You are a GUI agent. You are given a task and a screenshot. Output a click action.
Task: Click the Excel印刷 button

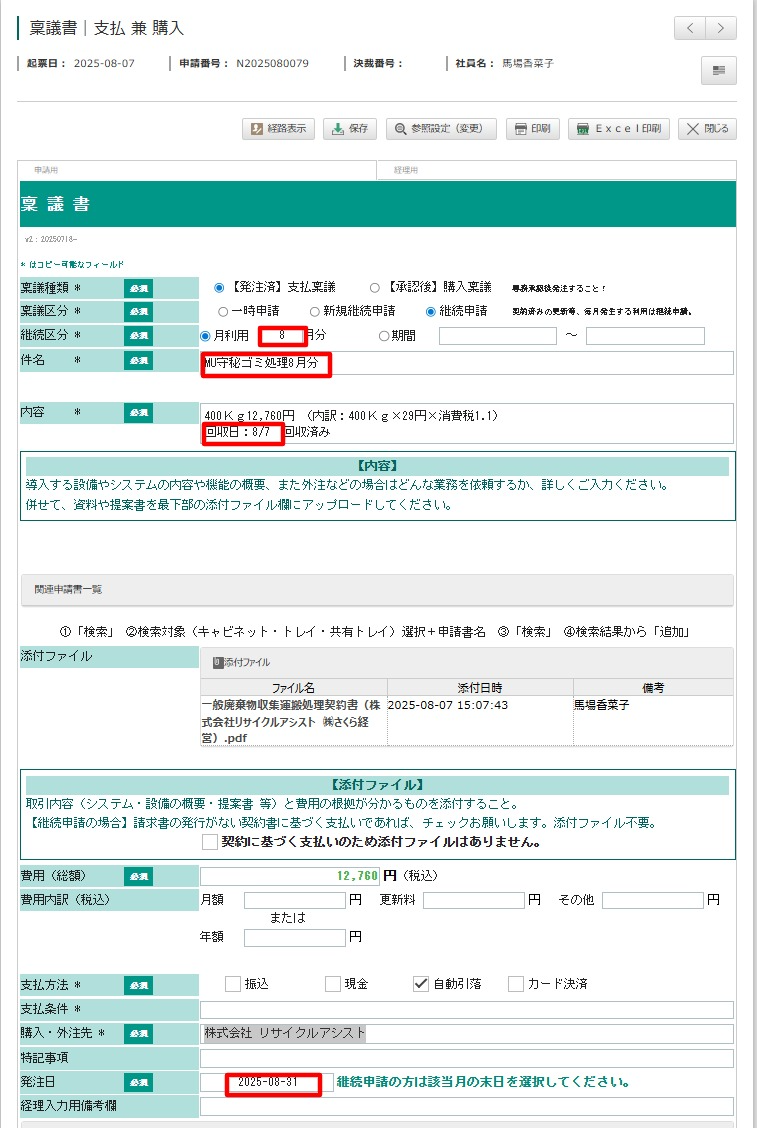tap(619, 129)
